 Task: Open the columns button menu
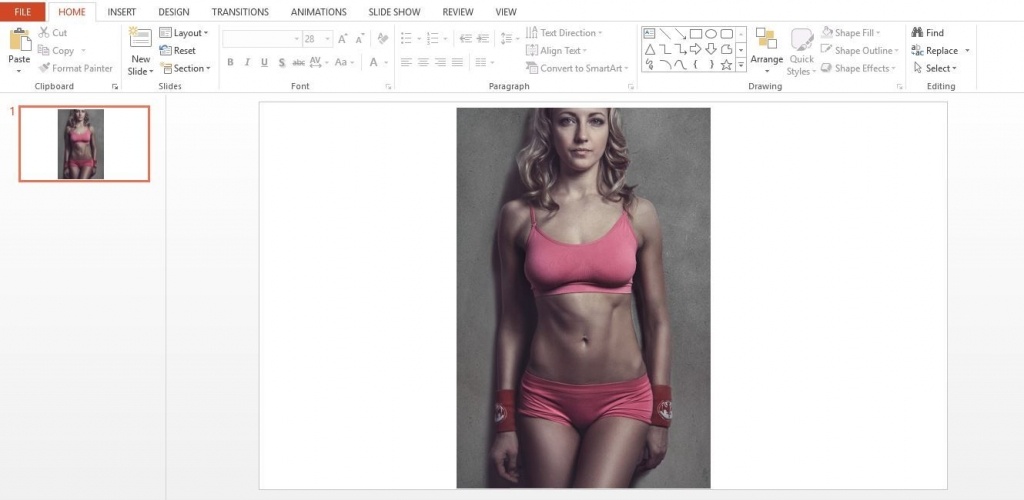coord(484,63)
